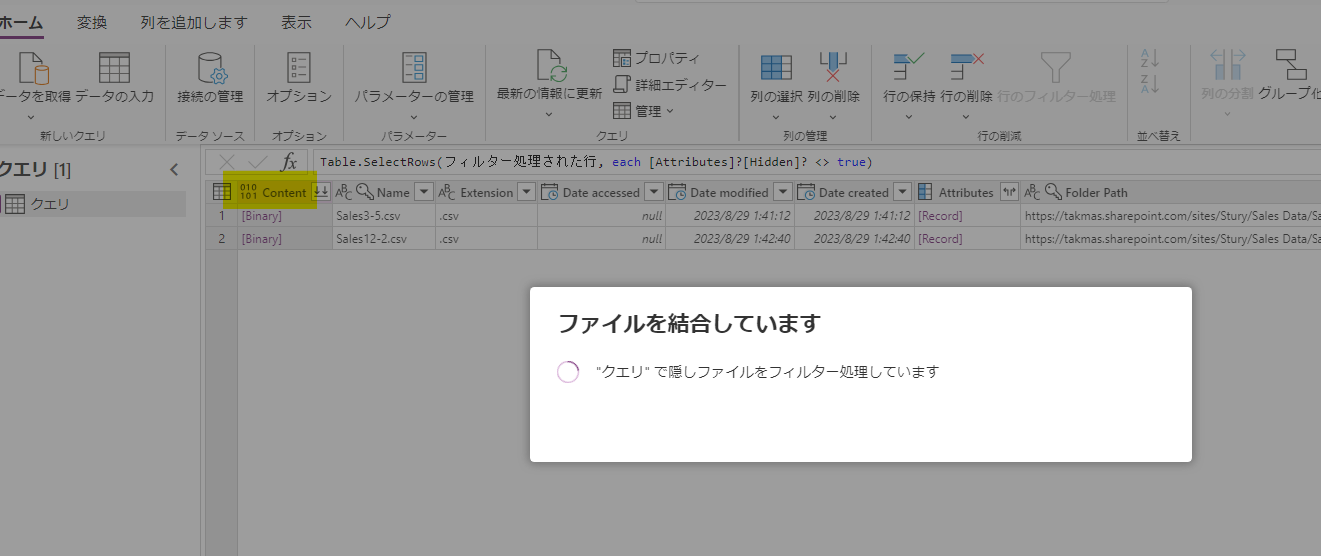Click the 行のフィルター処理 funnel icon
Image resolution: width=1321 pixels, height=556 pixels.
(x=1056, y=67)
